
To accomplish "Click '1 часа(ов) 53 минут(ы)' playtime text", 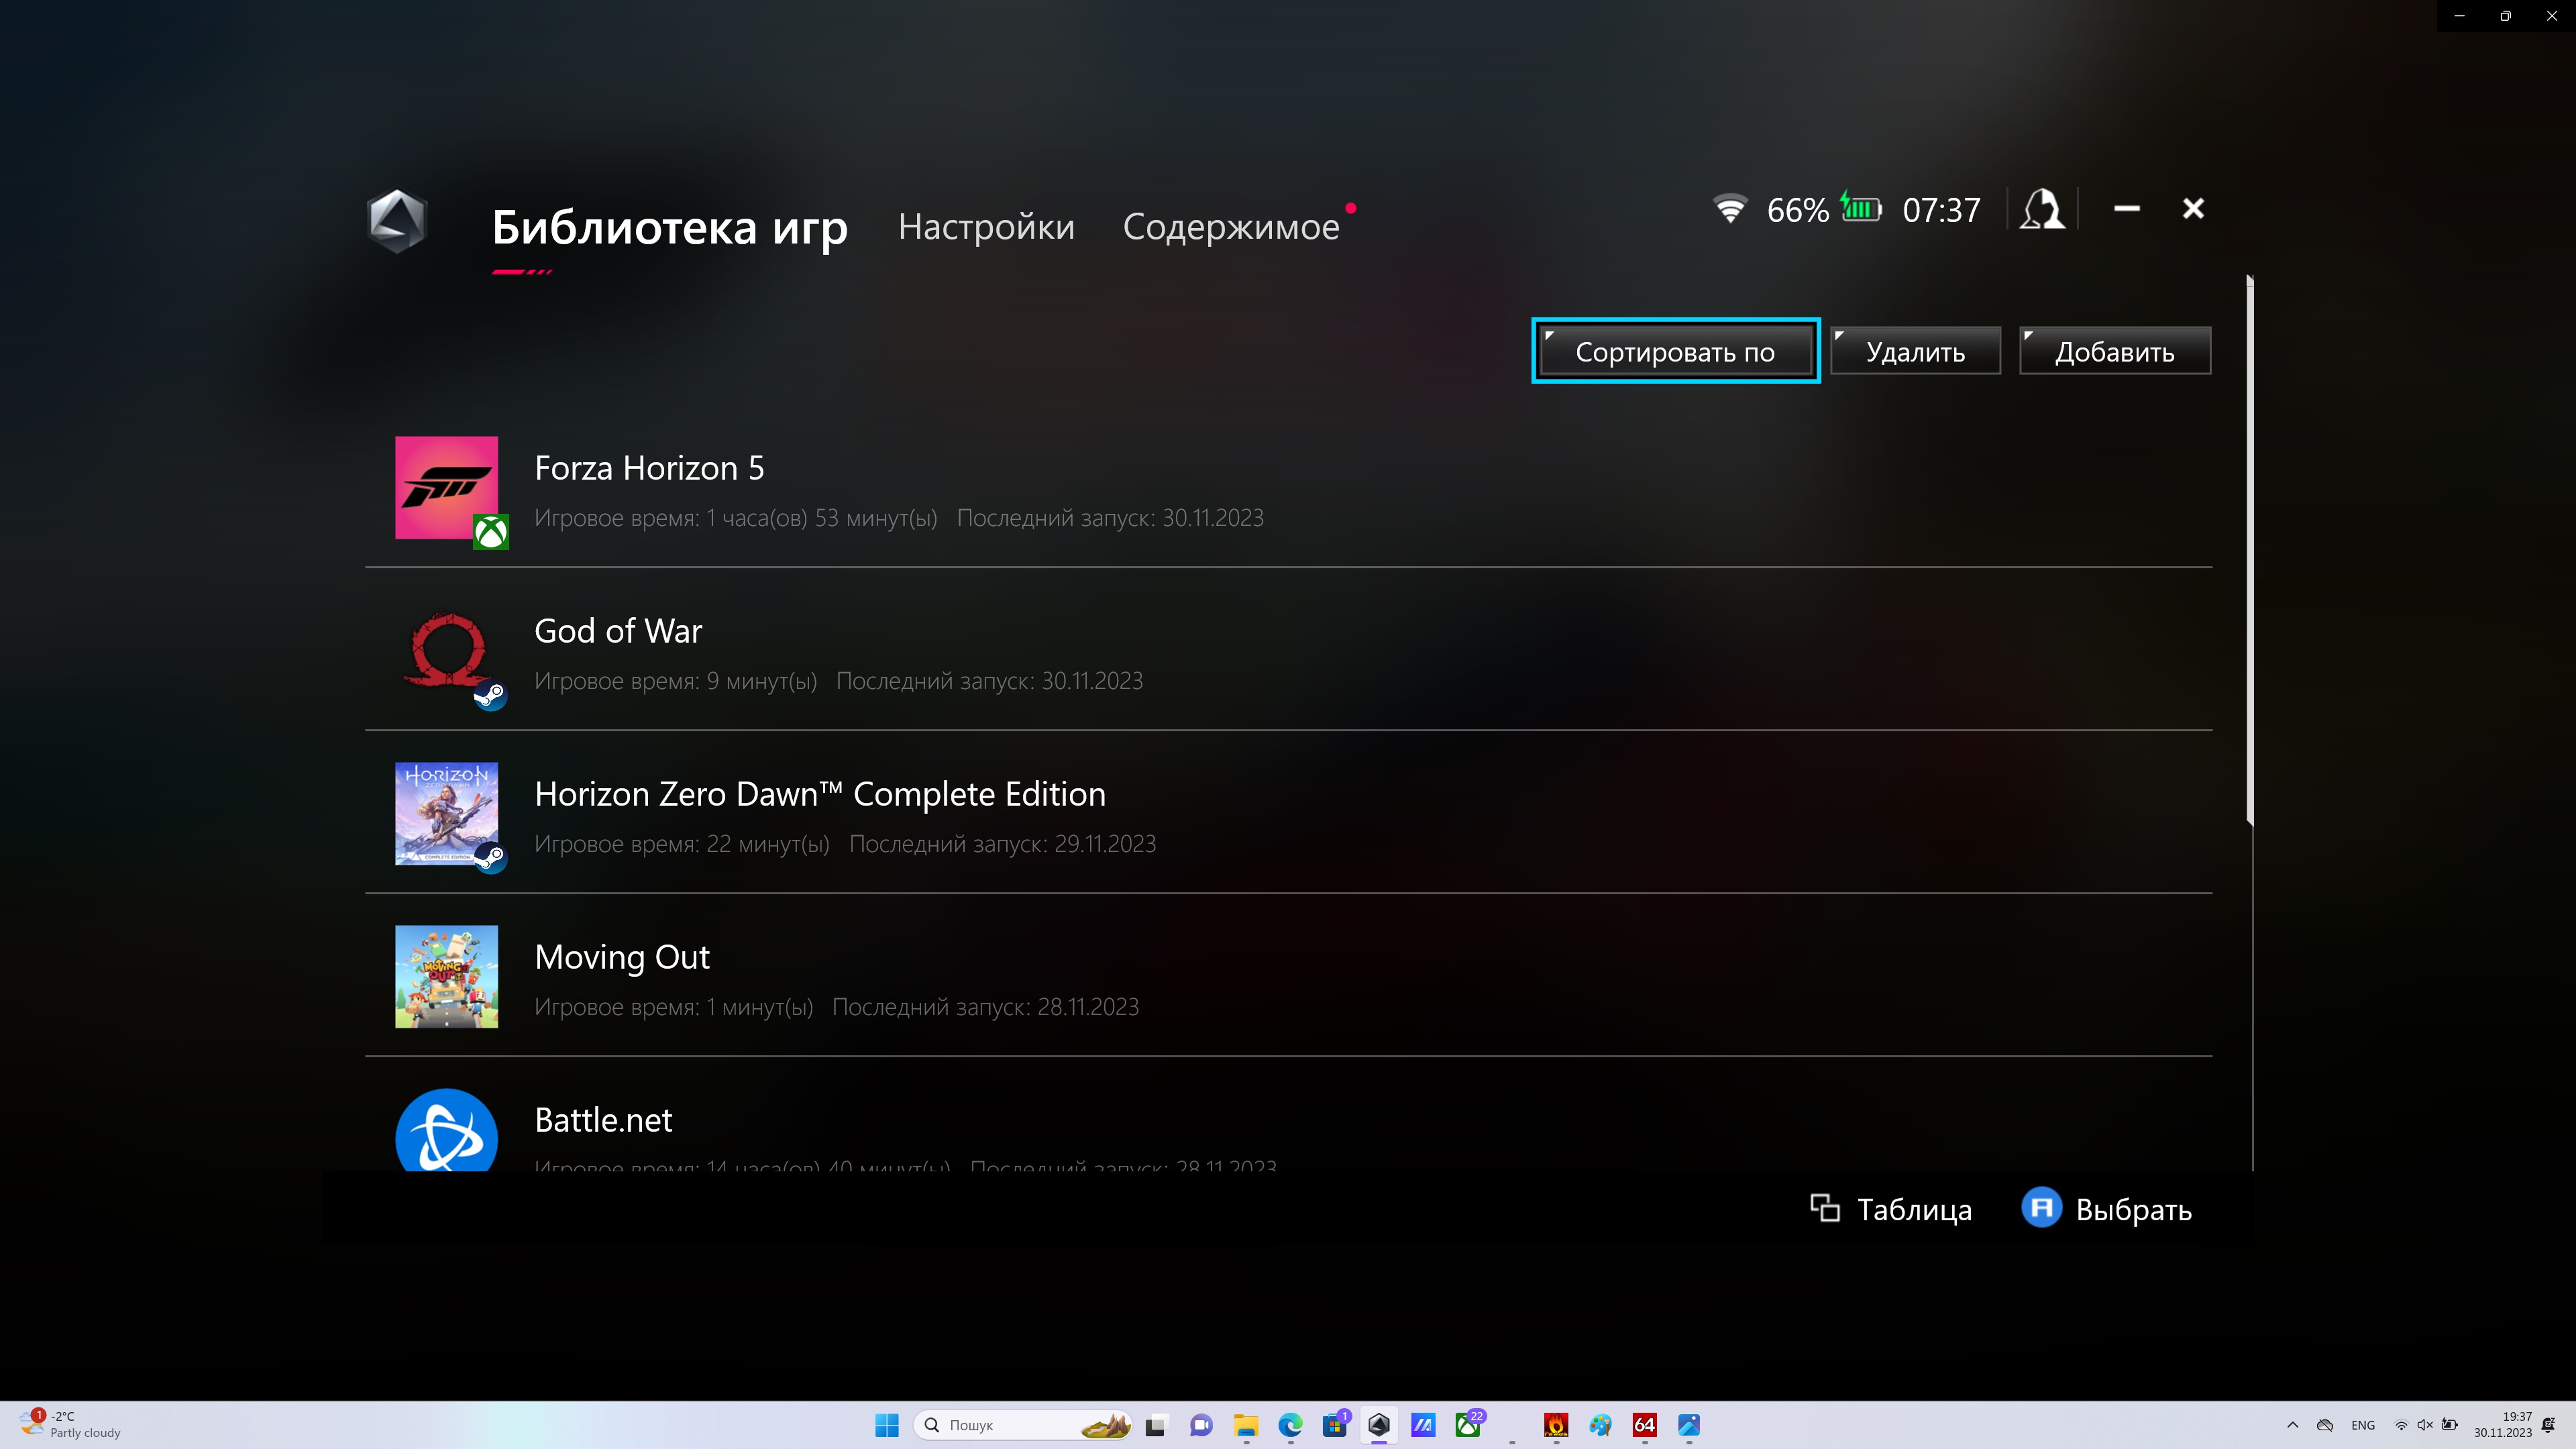I will [822, 518].
